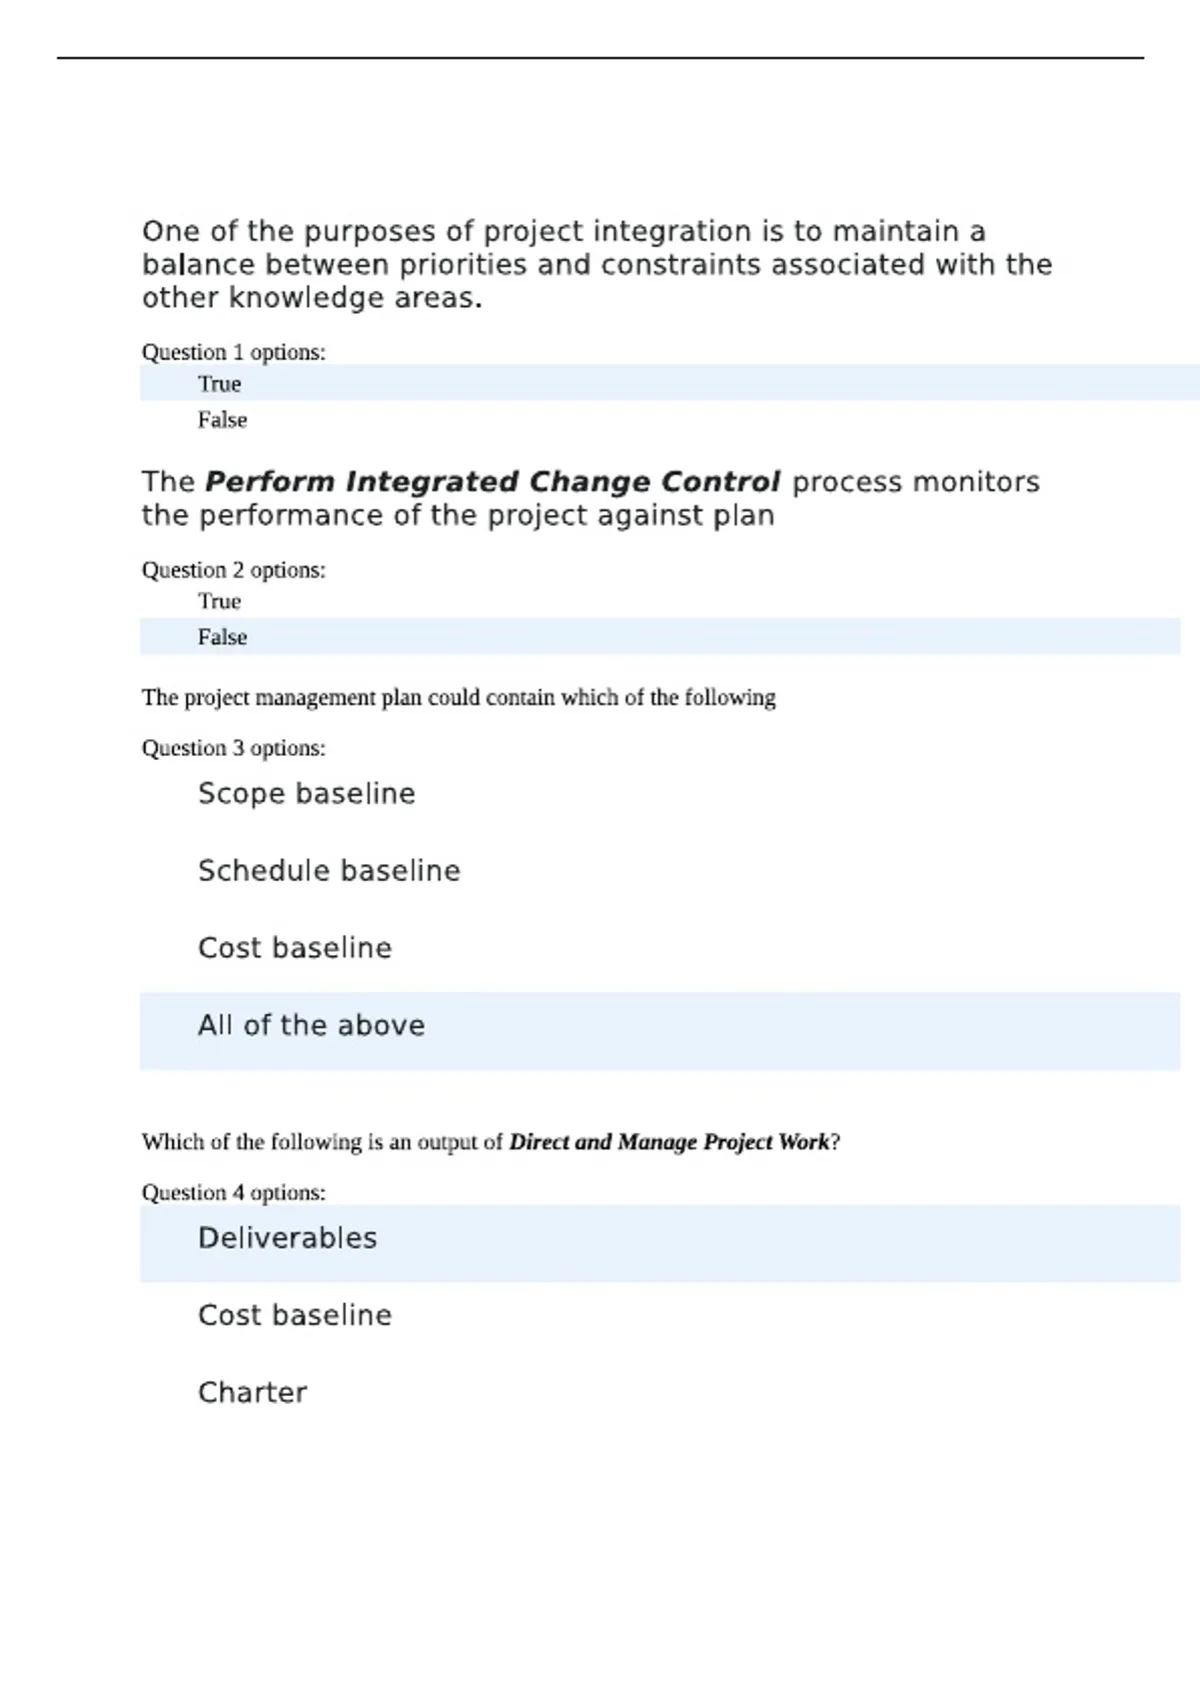
Task: Click the 'Question 1 options:' label
Action: point(233,352)
